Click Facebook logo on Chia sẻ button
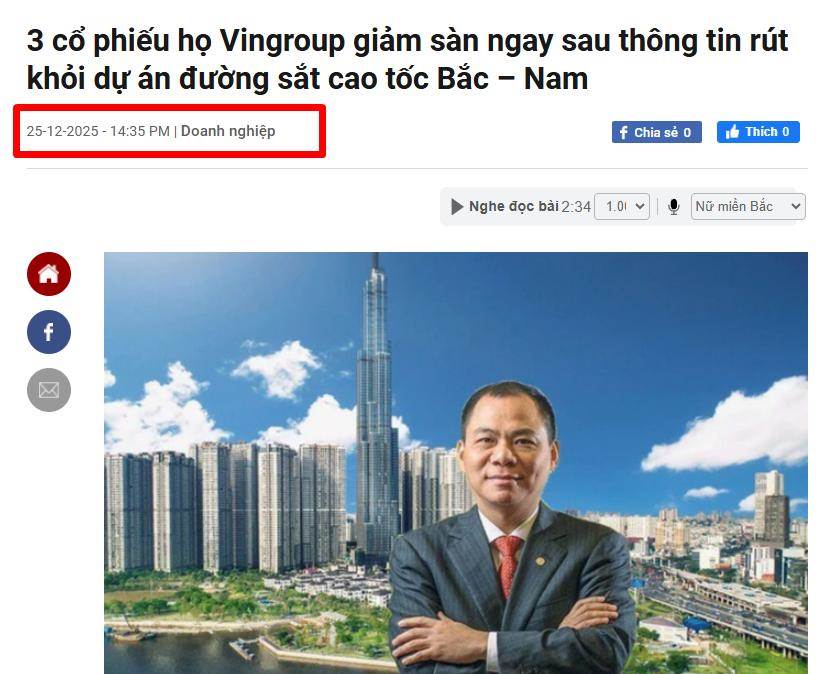This screenshot has width=828, height=674. (623, 133)
